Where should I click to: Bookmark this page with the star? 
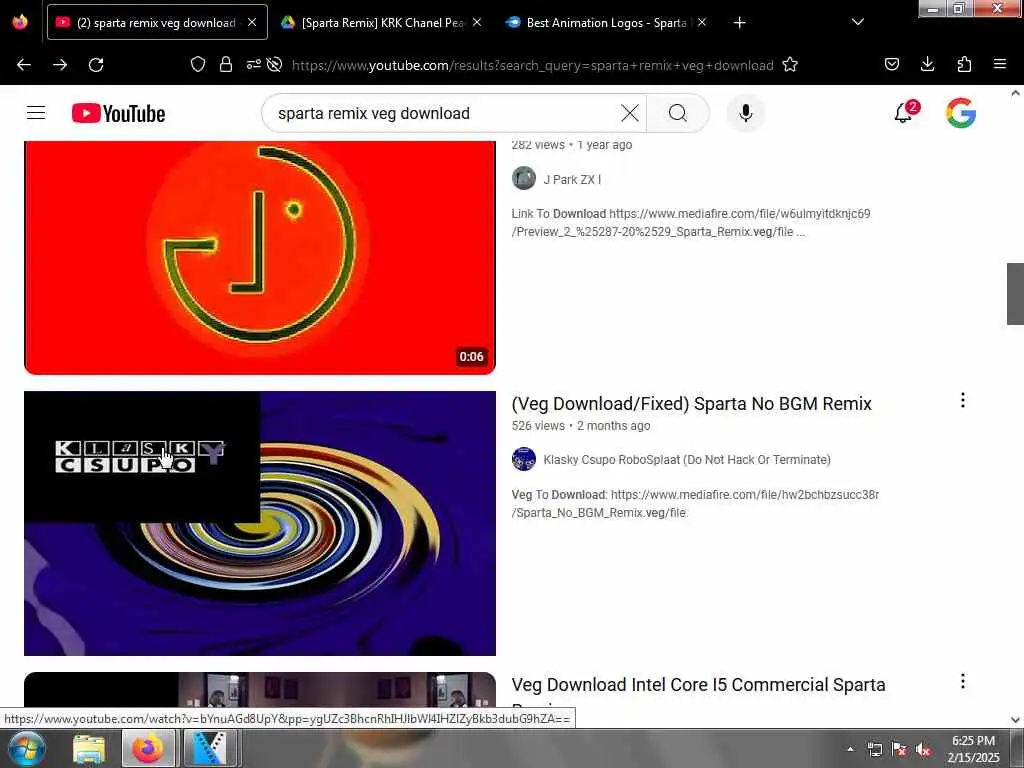tap(790, 65)
